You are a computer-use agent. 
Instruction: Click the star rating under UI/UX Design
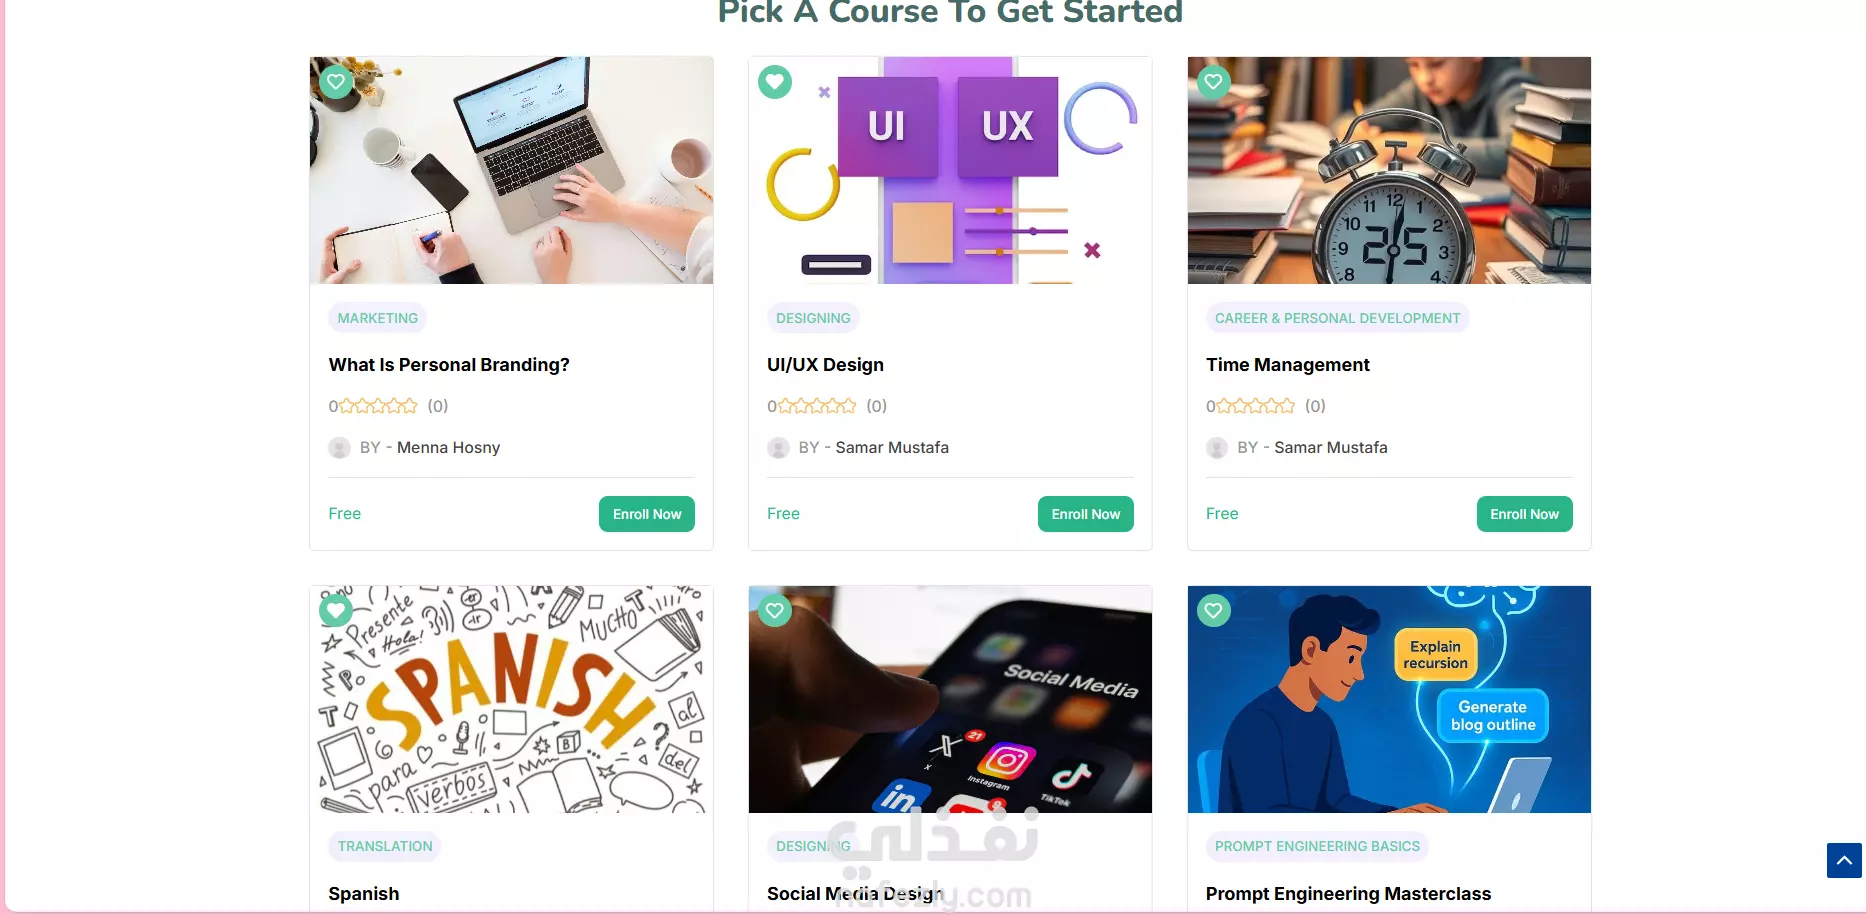(817, 406)
